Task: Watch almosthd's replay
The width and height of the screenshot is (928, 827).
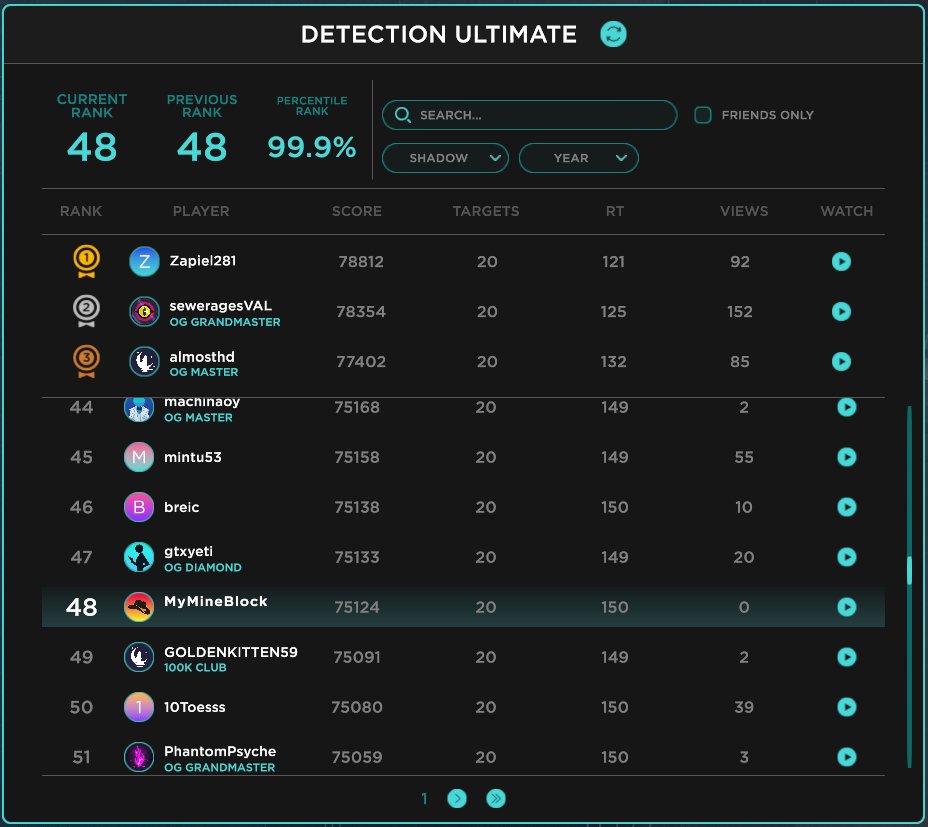Action: pos(841,361)
